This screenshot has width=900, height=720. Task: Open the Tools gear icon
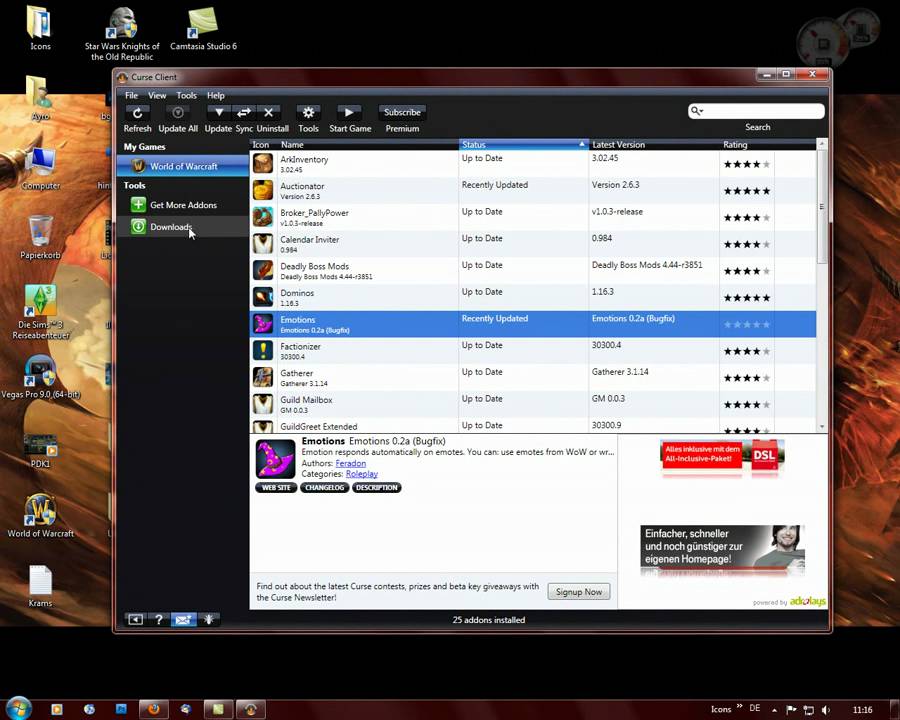(x=308, y=113)
